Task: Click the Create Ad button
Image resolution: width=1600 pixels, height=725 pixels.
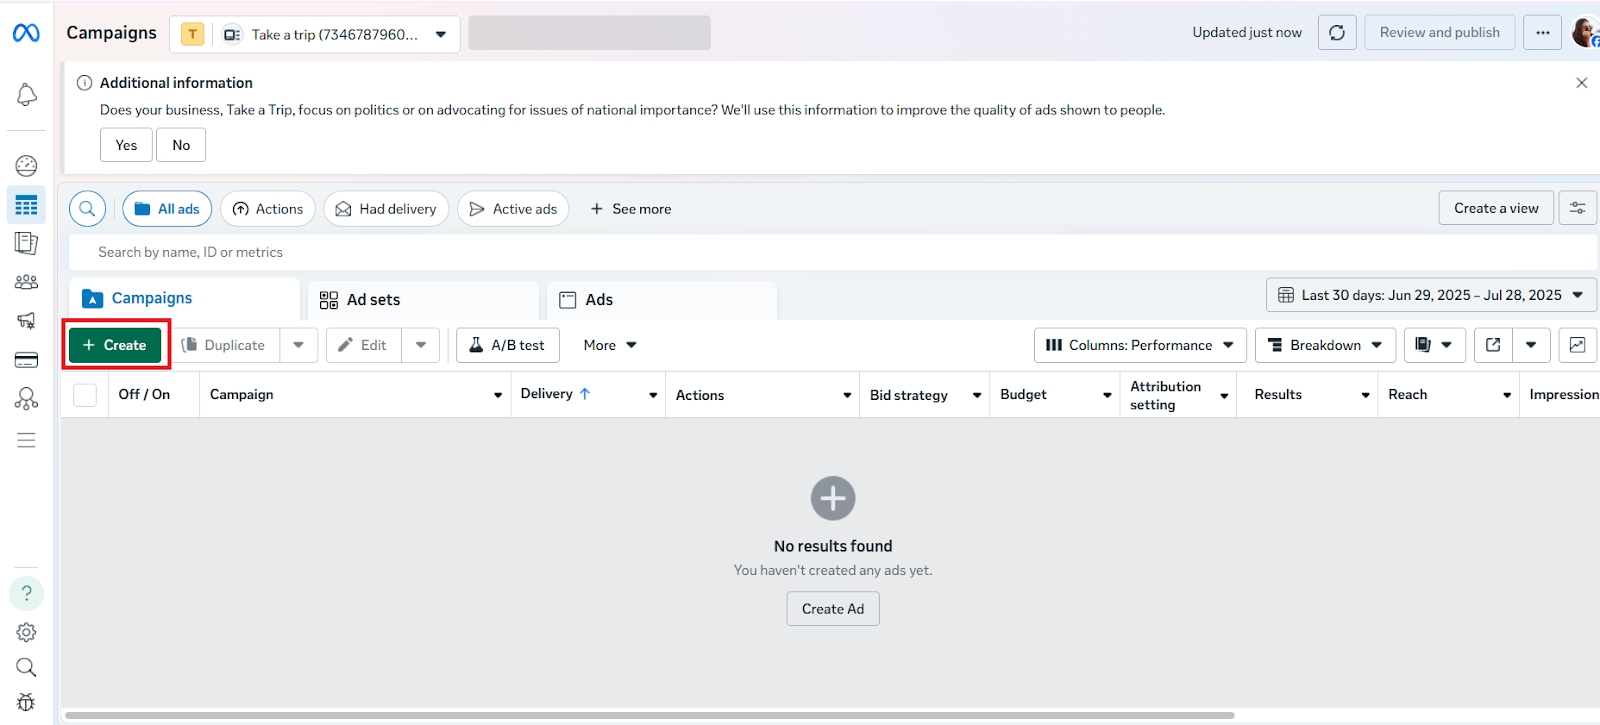Action: pyautogui.click(x=833, y=609)
